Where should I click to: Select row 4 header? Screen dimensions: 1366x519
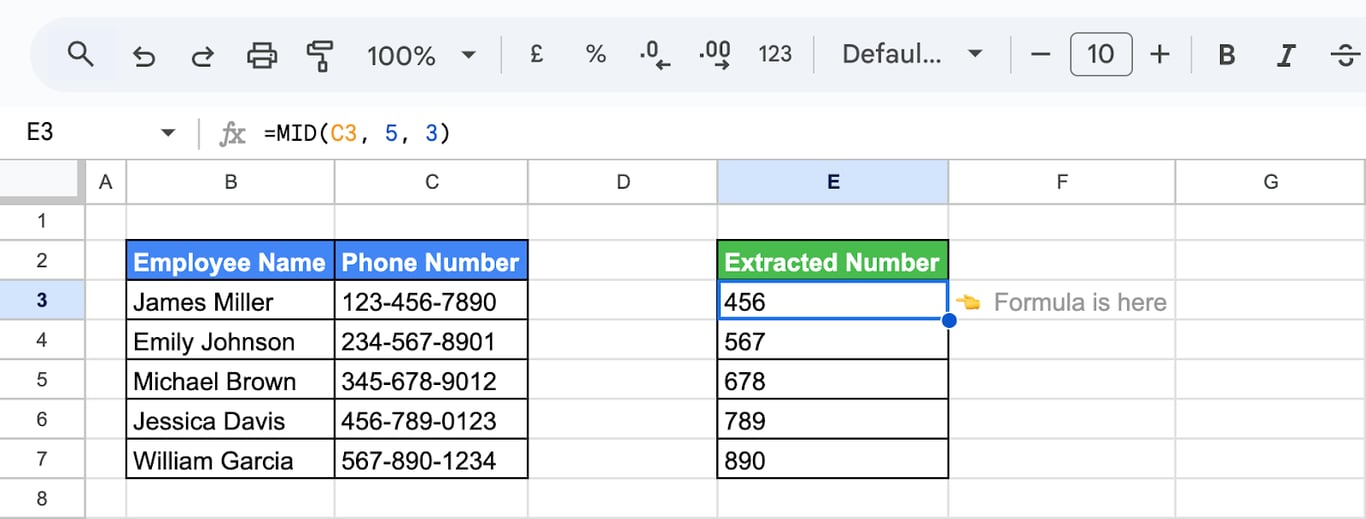pos(41,340)
